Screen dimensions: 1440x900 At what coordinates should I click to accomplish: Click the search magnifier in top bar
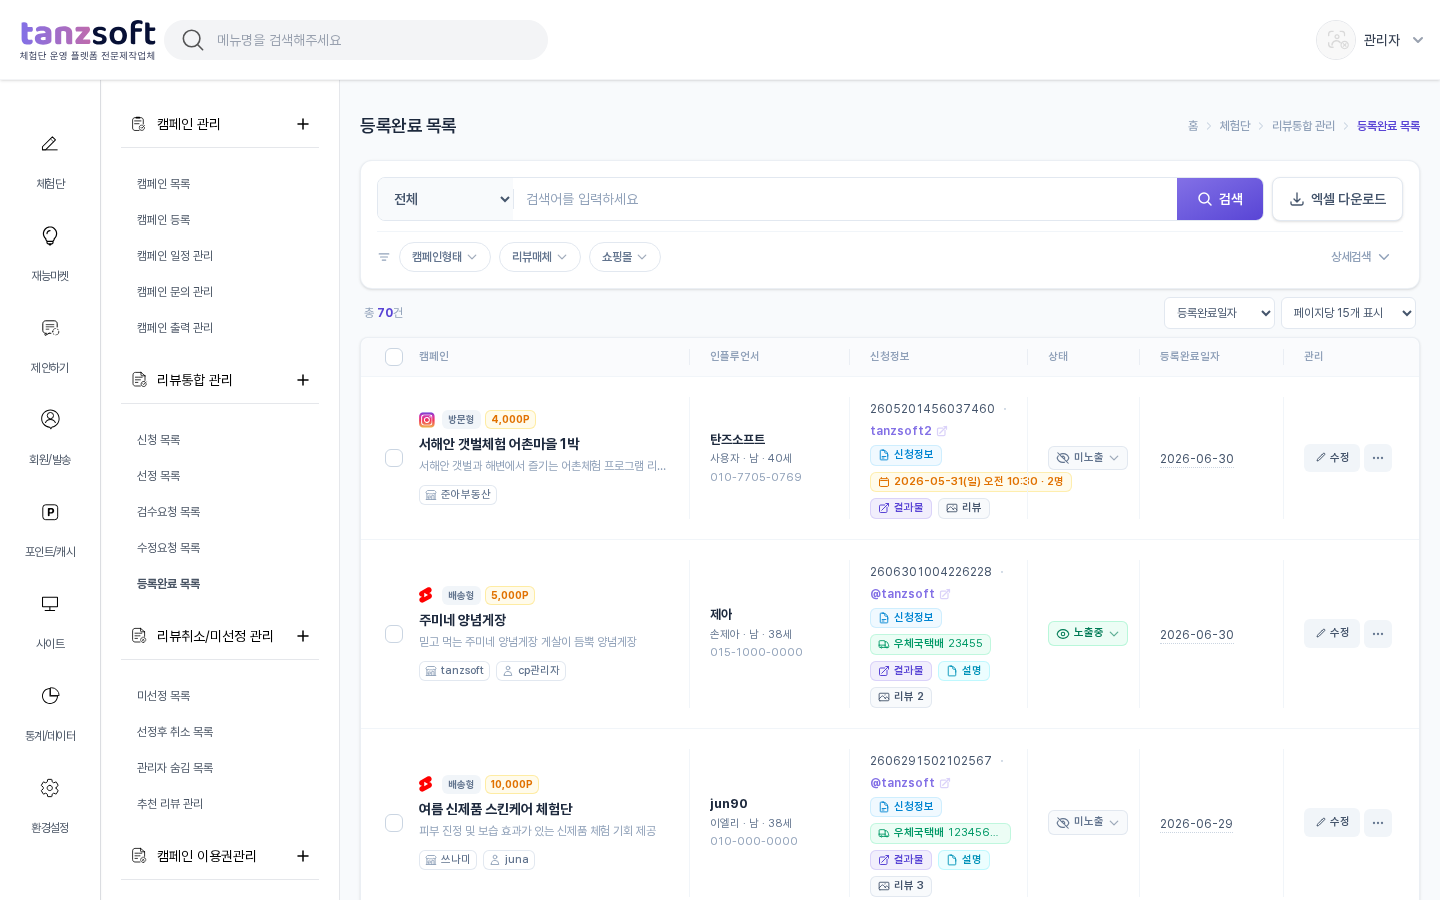coord(193,40)
